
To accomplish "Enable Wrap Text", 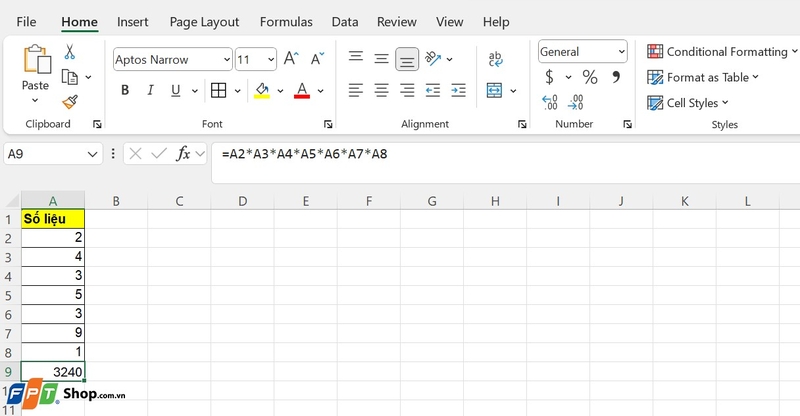I will click(495, 59).
